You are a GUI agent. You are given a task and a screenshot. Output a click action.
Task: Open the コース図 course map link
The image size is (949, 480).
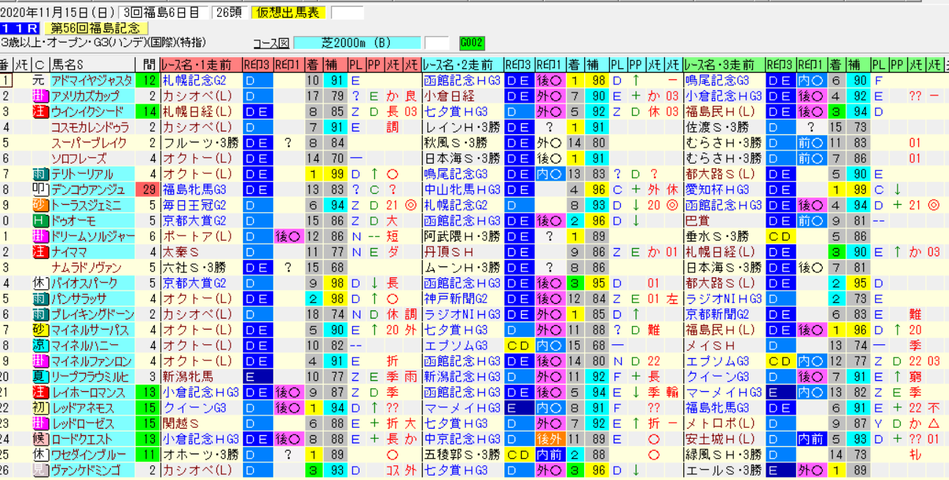pos(271,44)
